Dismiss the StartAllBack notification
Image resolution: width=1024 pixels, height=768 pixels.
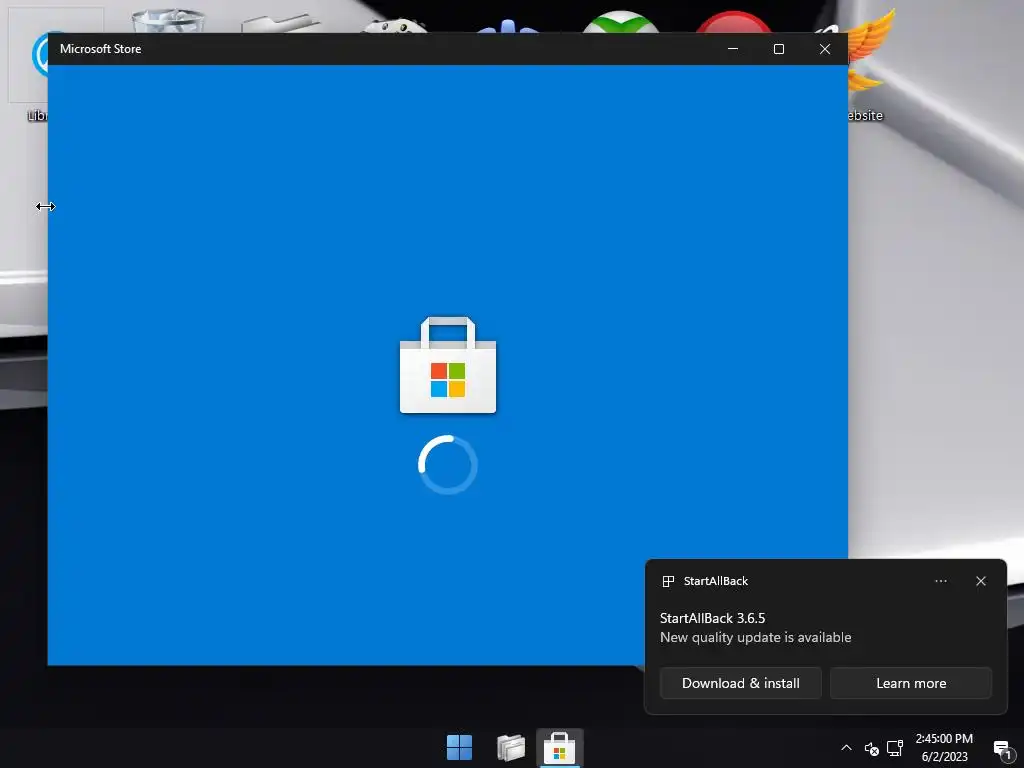[x=980, y=581]
